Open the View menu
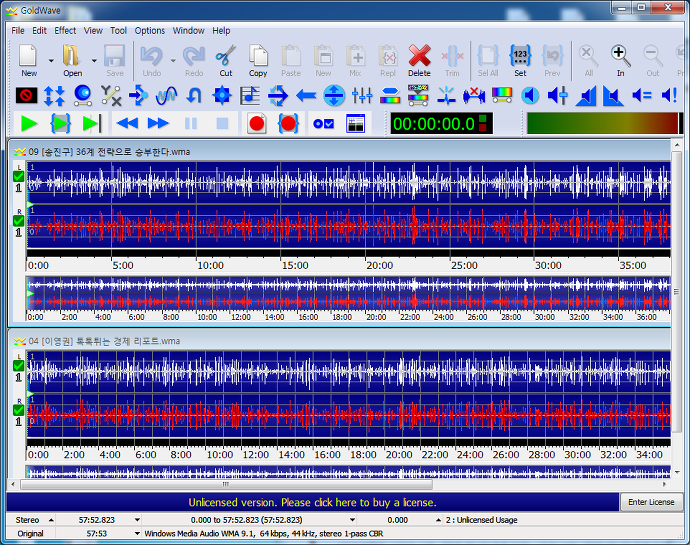 point(93,30)
